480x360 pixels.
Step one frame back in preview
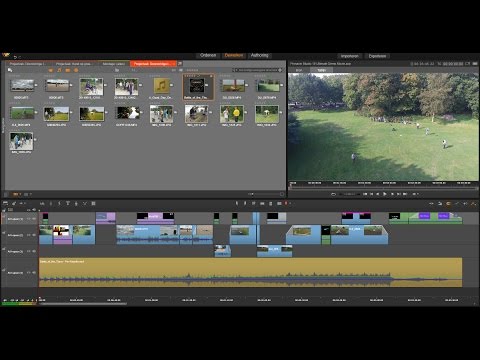tap(378, 194)
